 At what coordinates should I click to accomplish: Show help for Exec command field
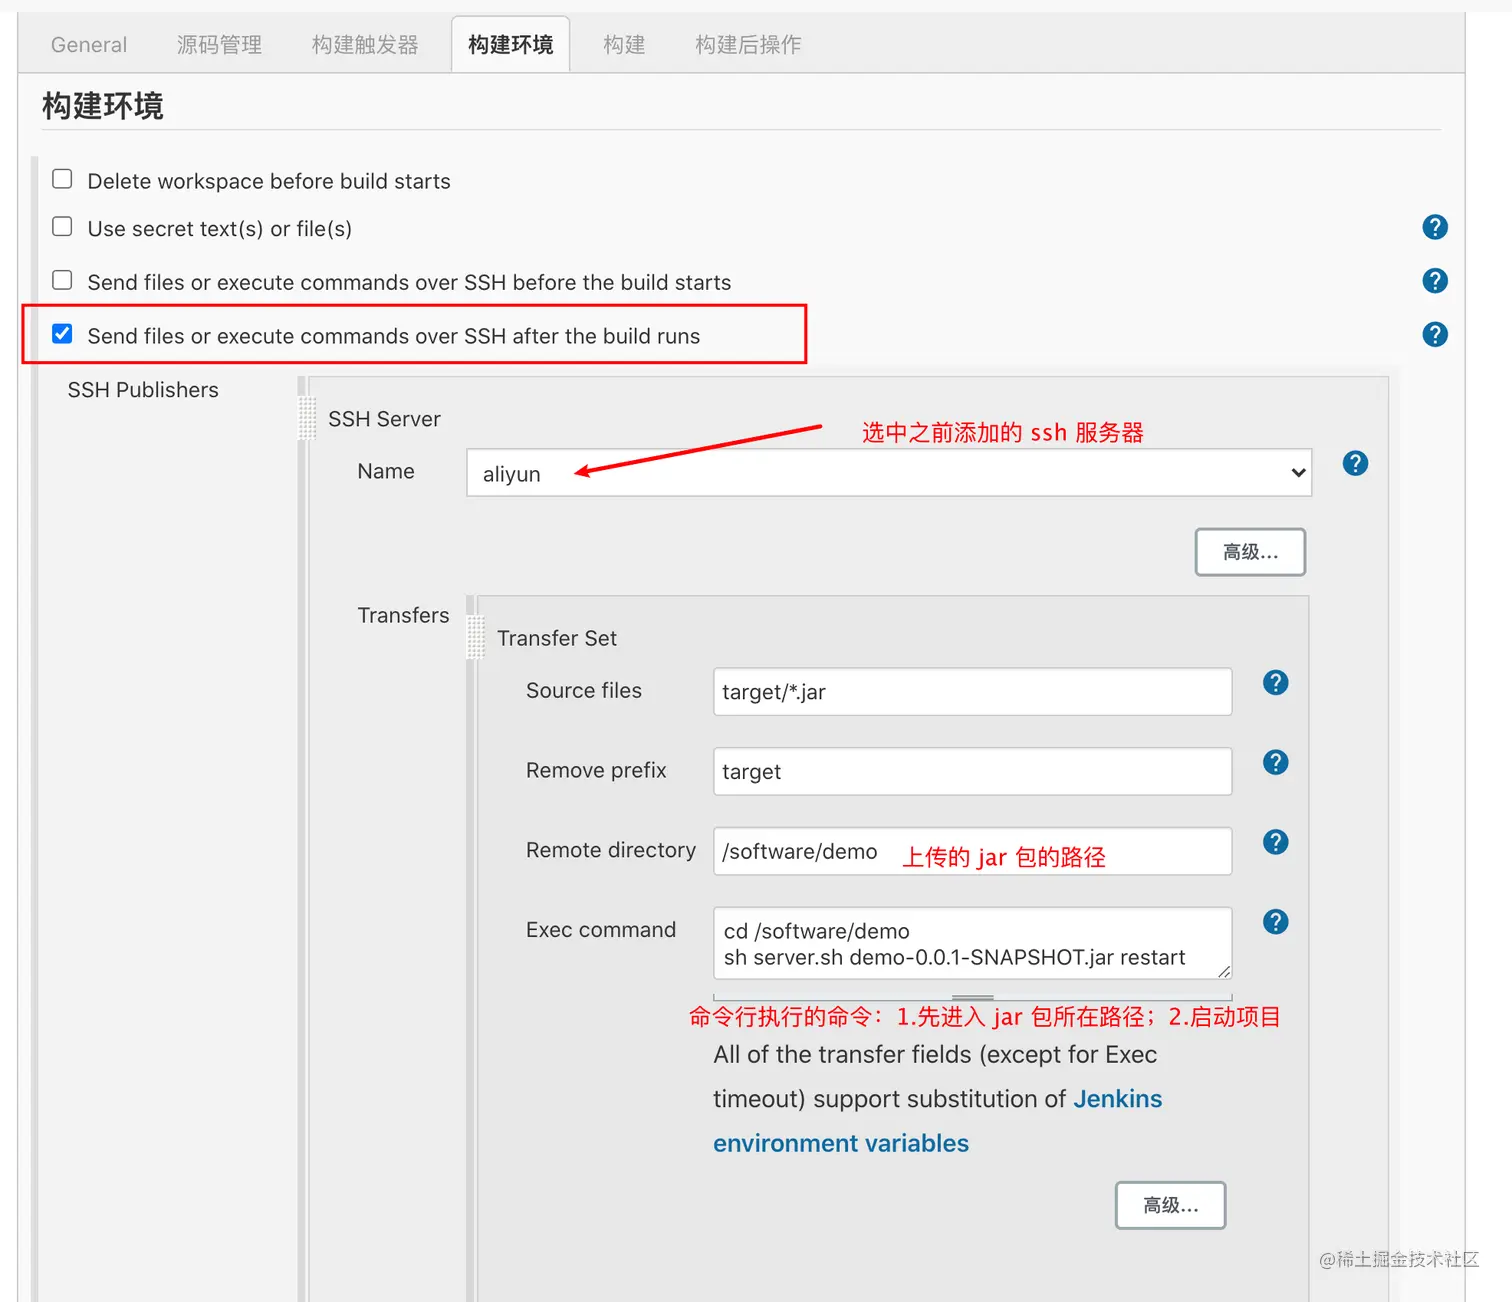[1275, 922]
